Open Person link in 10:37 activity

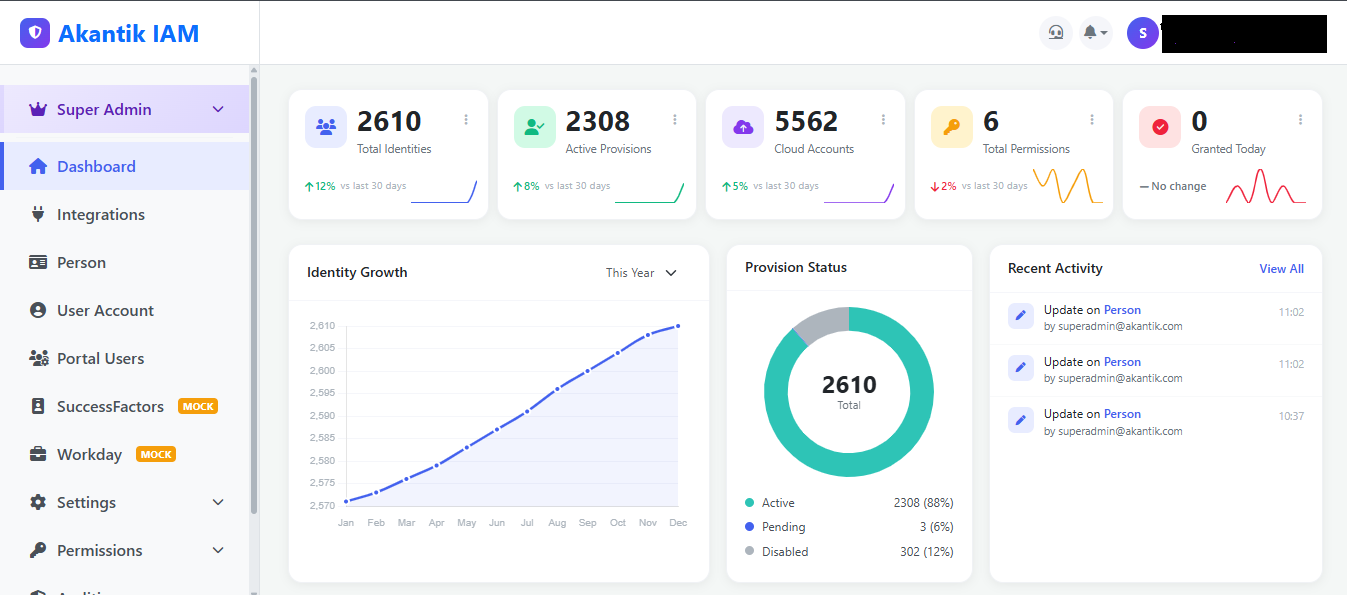tap(1122, 414)
